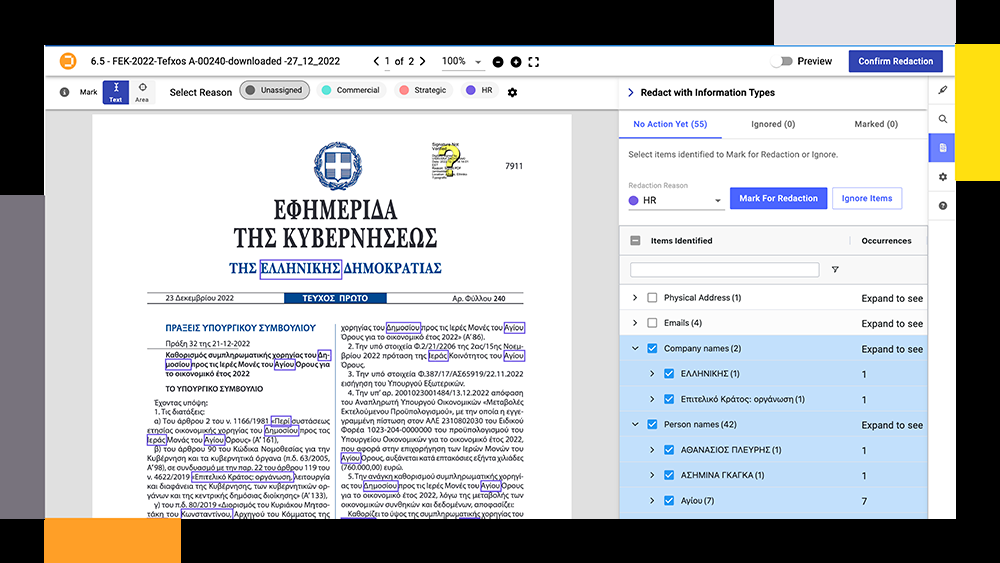
Task: Switch to Ignored tab
Action: point(773,124)
